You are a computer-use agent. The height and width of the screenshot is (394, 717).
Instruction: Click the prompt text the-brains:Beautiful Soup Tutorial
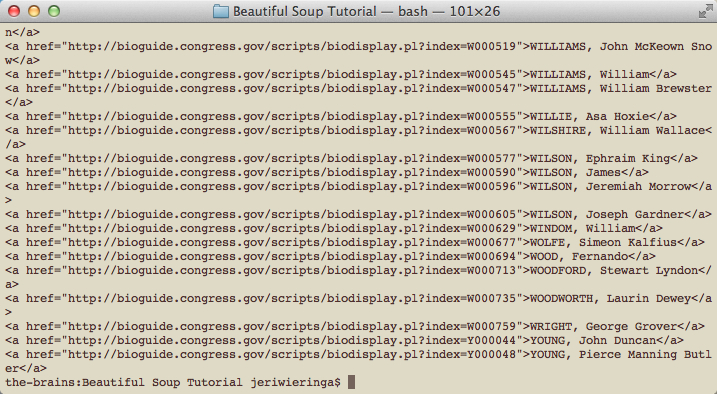[x=124, y=382]
